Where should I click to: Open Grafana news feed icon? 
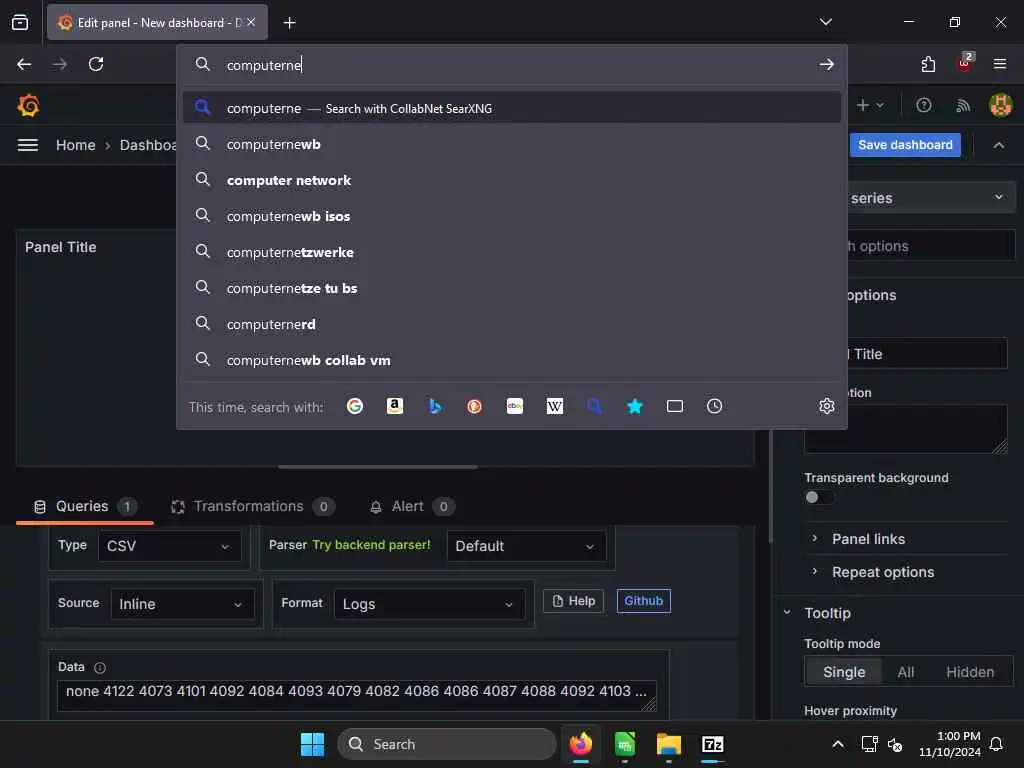pos(963,105)
